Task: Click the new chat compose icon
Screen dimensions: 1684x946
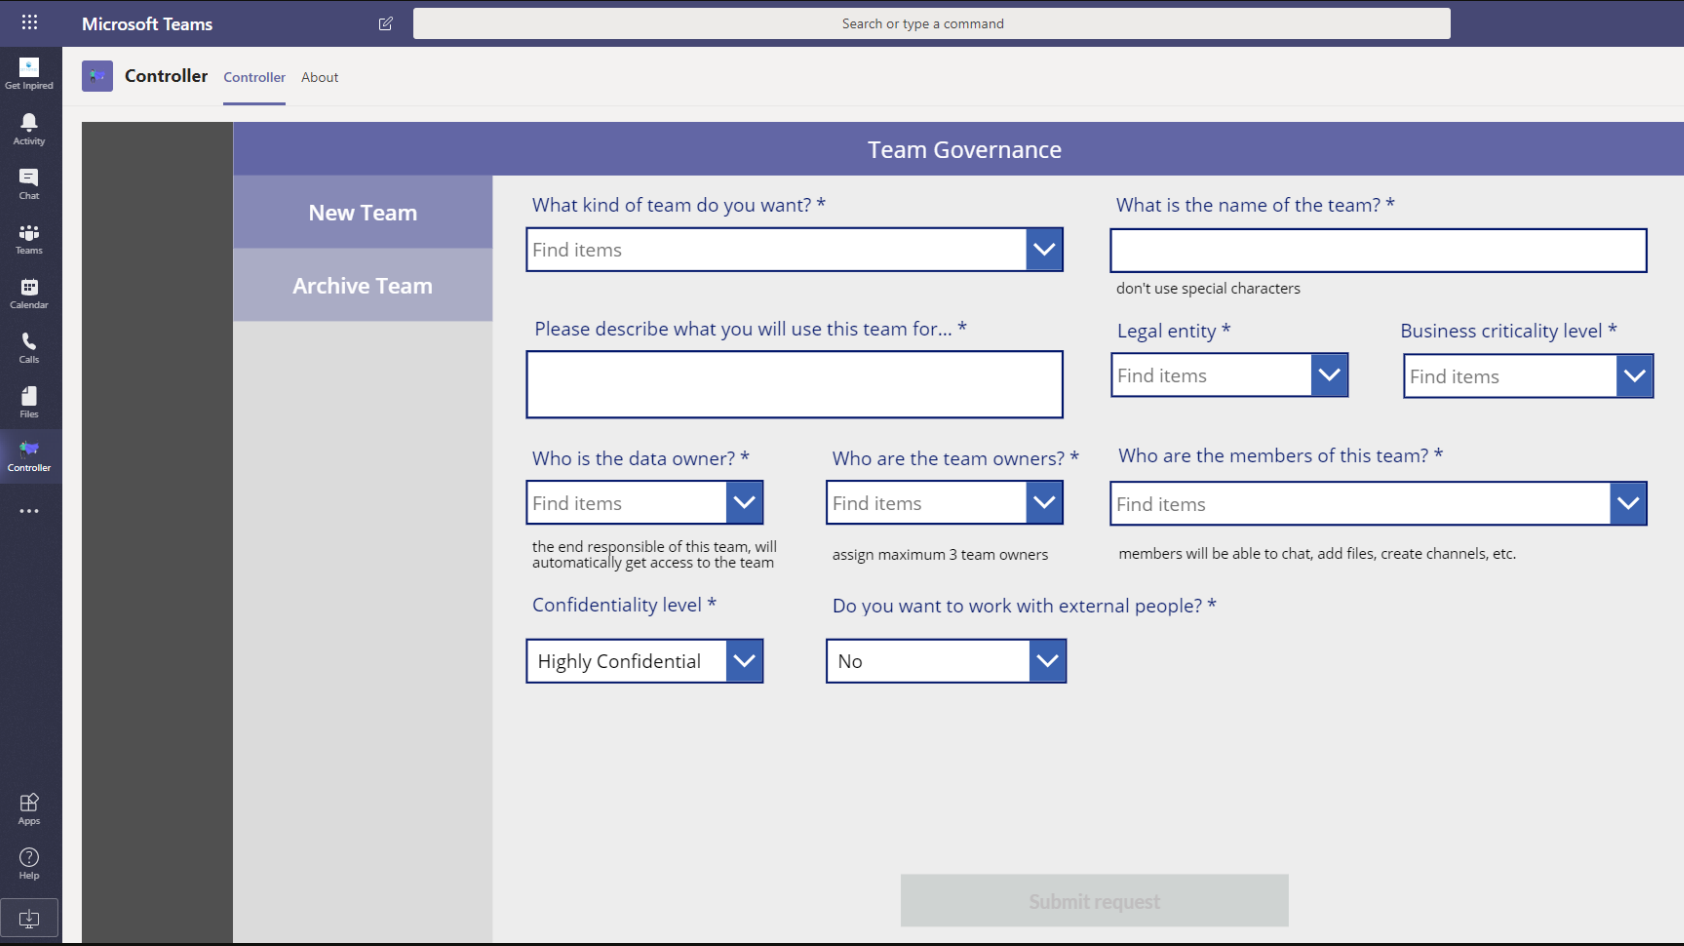Action: pyautogui.click(x=385, y=24)
